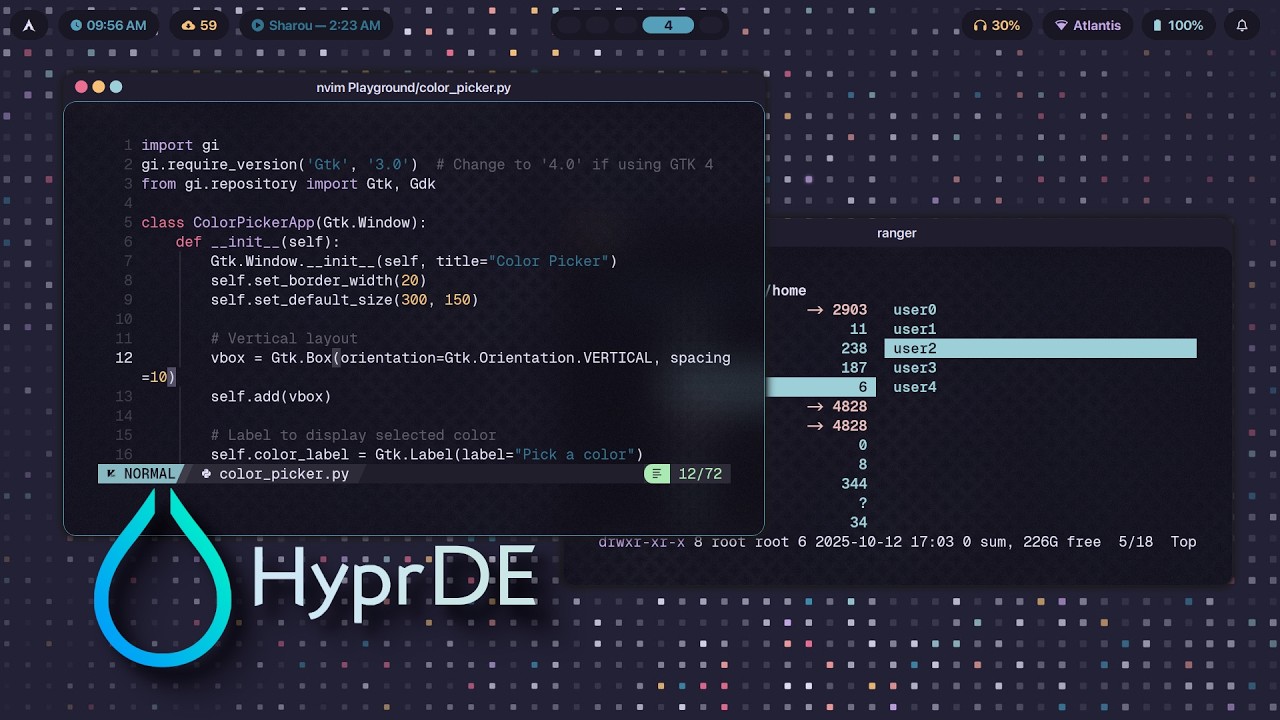Select user4 in ranger

pos(915,387)
